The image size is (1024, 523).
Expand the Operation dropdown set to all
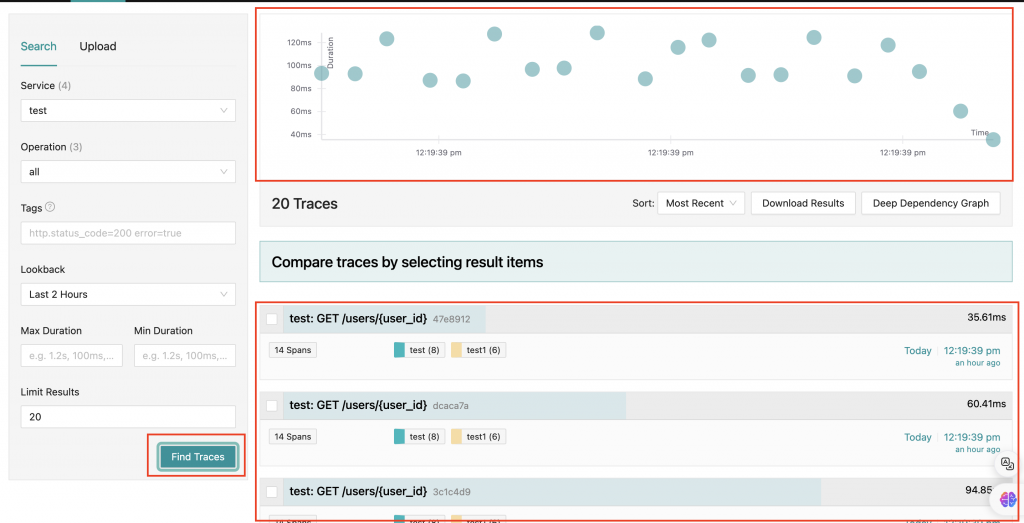[x=128, y=172]
